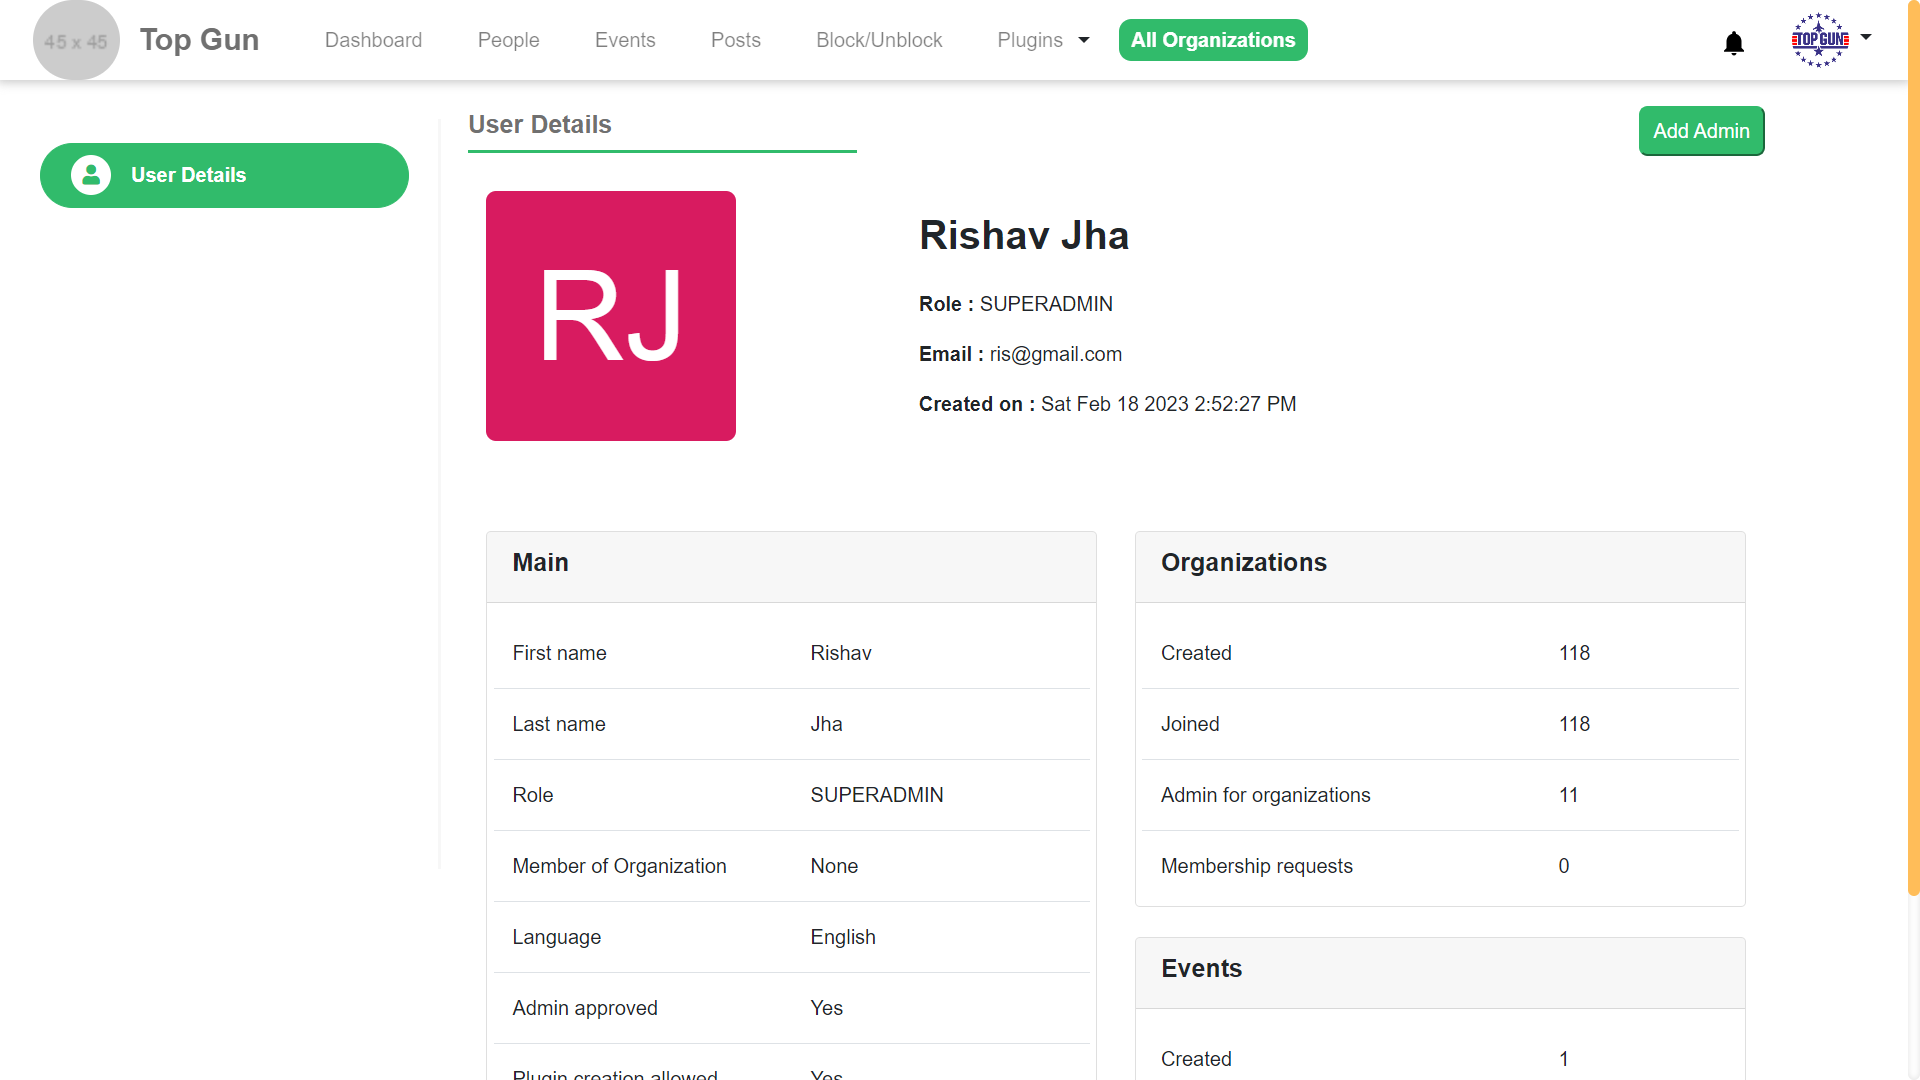This screenshot has height=1080, width=1920.
Task: Click the email ris@gmail.com
Action: tap(1056, 354)
